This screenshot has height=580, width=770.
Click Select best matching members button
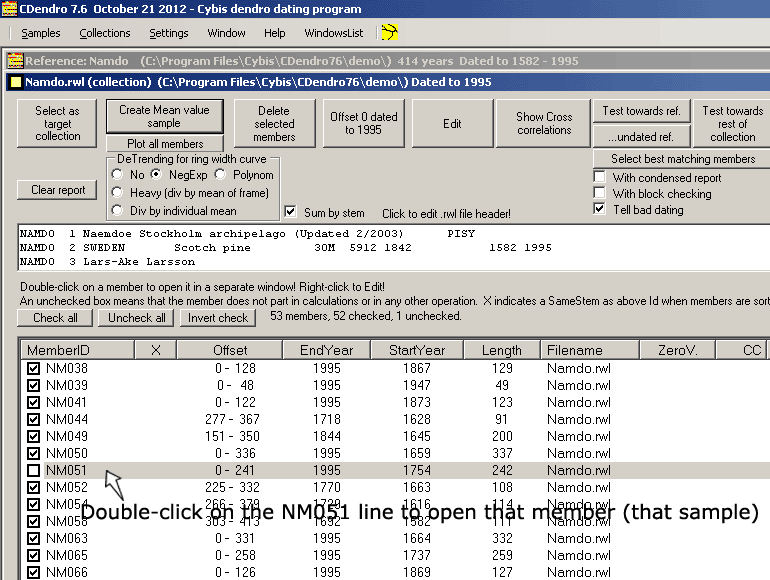pos(683,159)
